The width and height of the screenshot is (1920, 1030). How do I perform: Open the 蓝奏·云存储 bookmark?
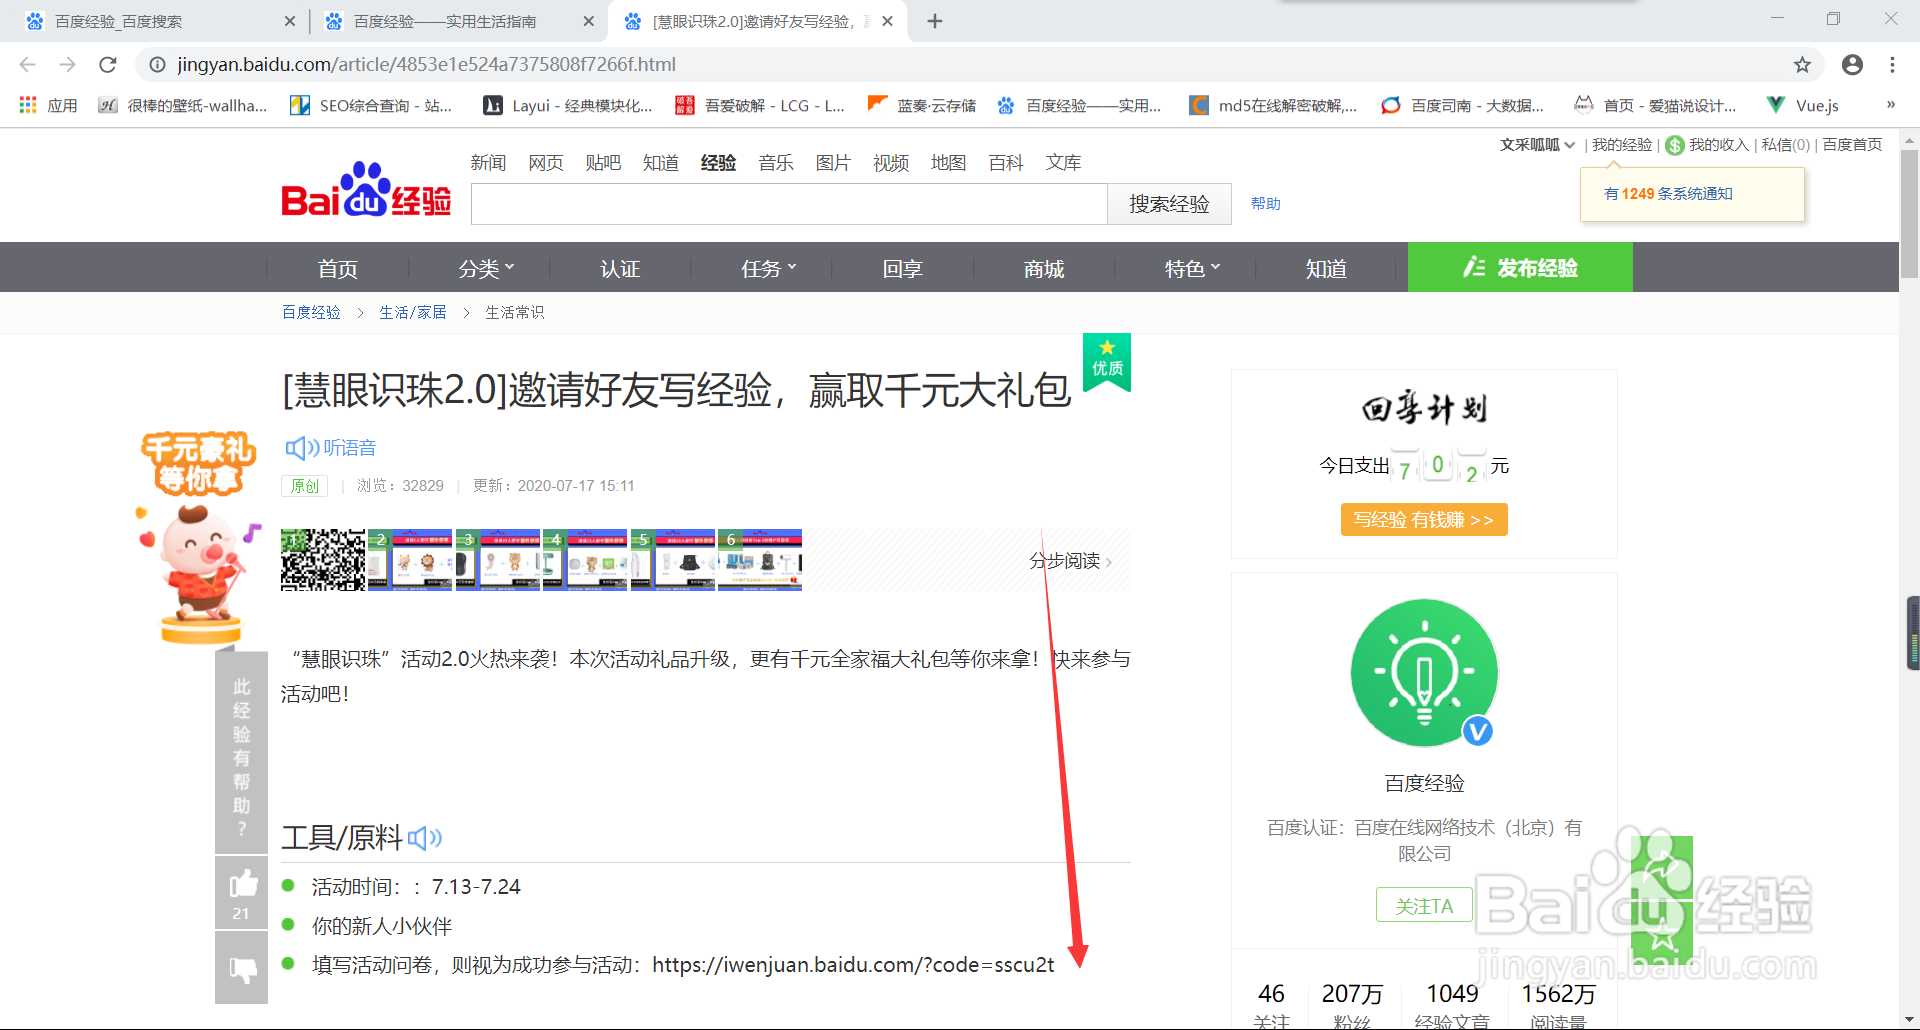pos(922,105)
